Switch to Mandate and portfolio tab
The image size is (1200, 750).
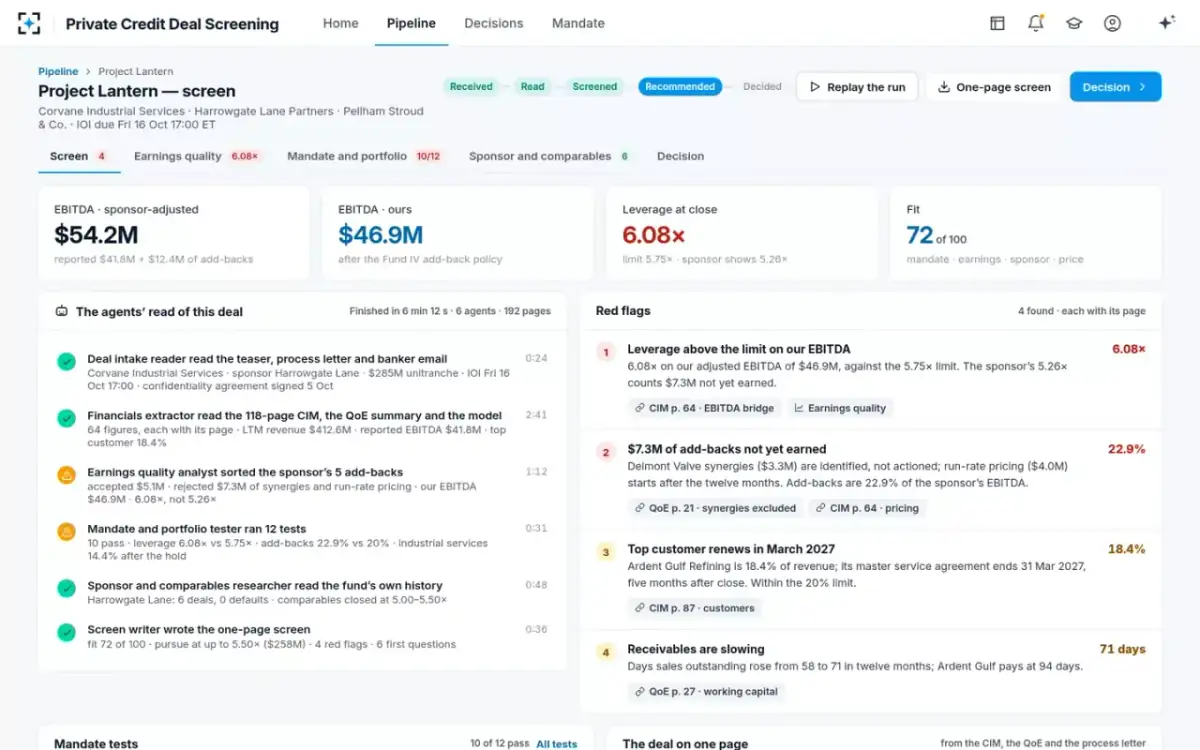pos(364,156)
